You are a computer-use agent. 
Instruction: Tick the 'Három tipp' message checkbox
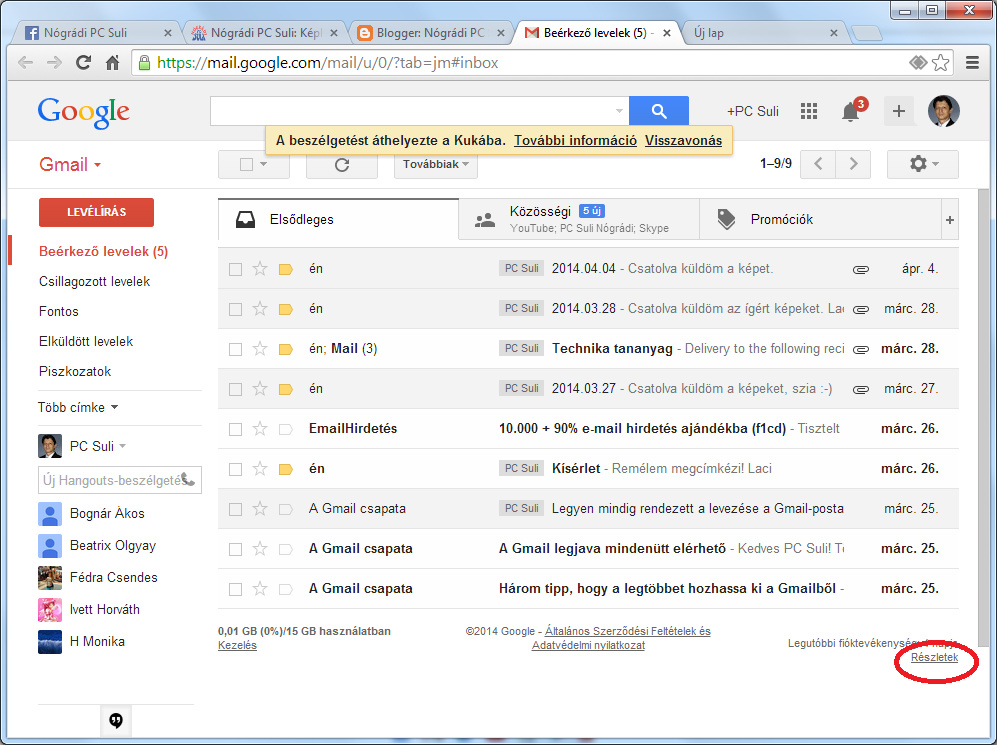tap(235, 590)
